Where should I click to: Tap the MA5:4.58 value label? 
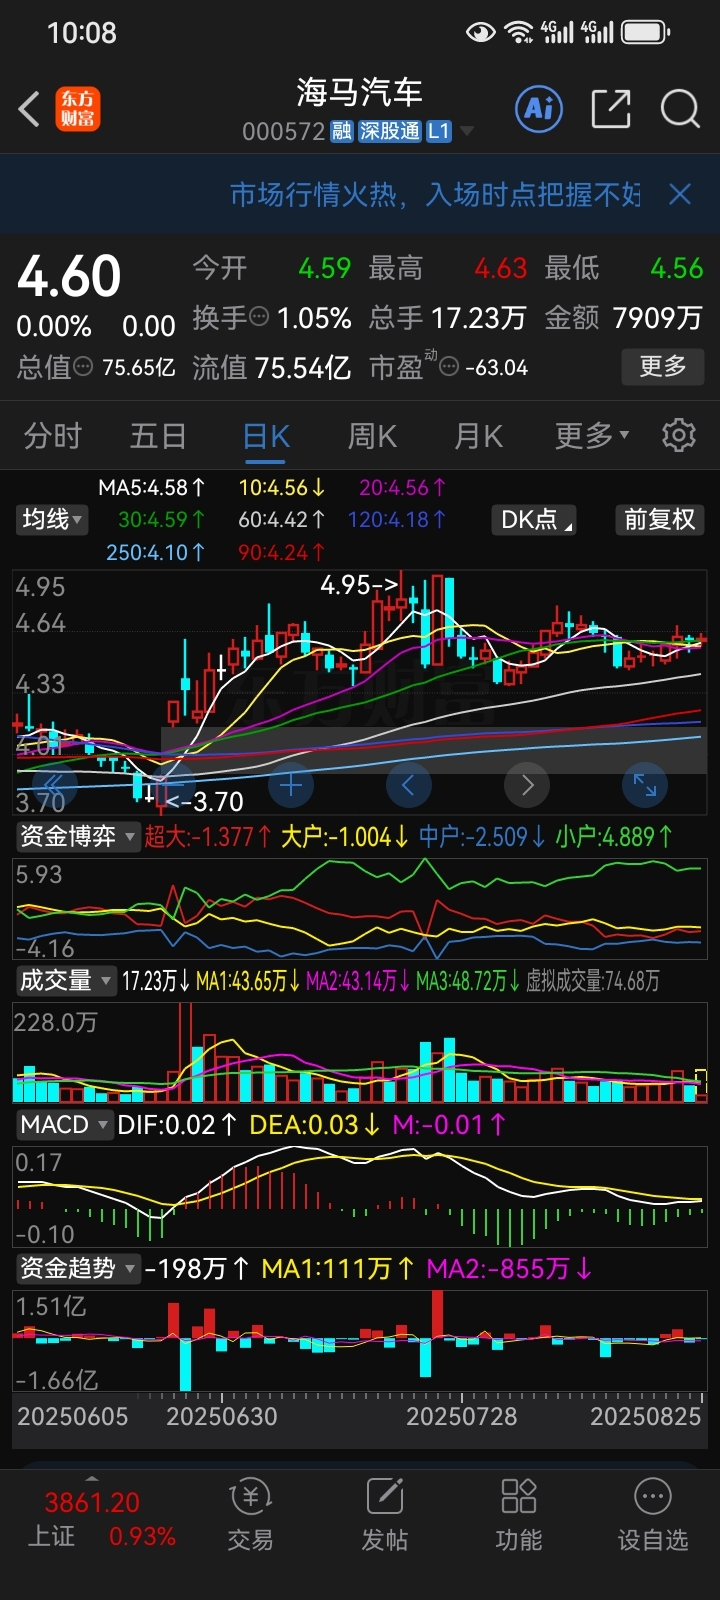pyautogui.click(x=151, y=488)
